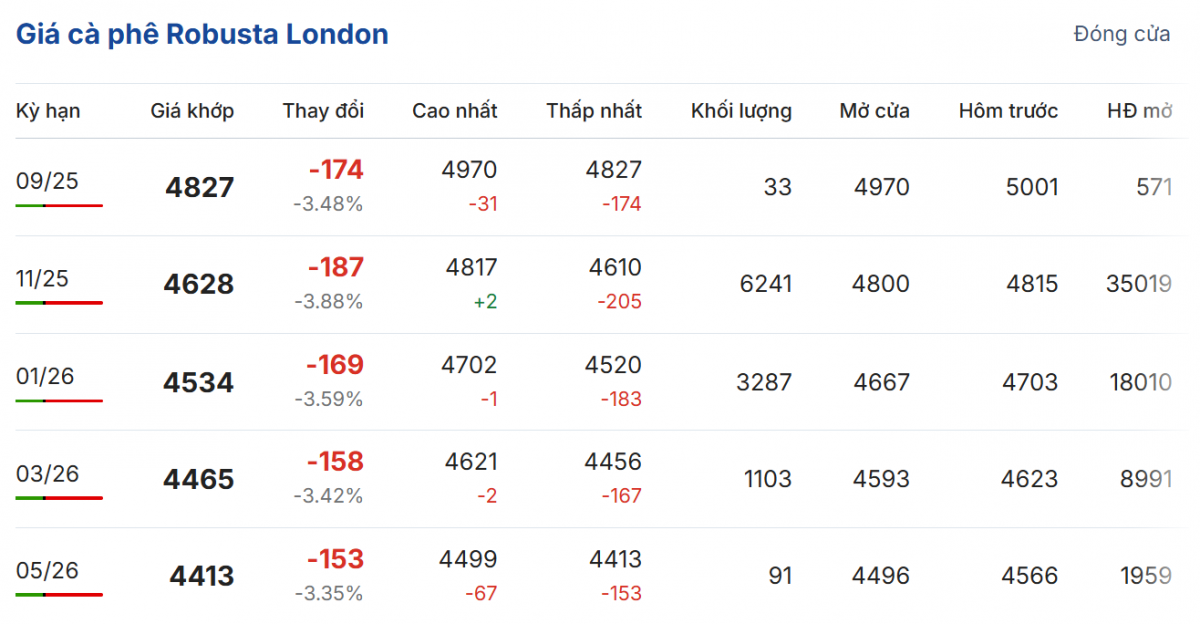
Task: Select the 09/25 contract term
Action: tap(47, 181)
